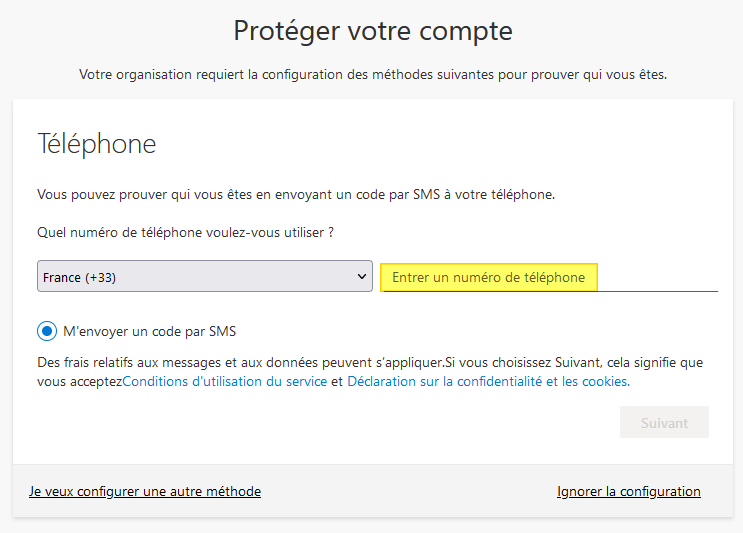743x533 pixels.
Task: Click the SMS verification description sentence
Action: (x=295, y=194)
